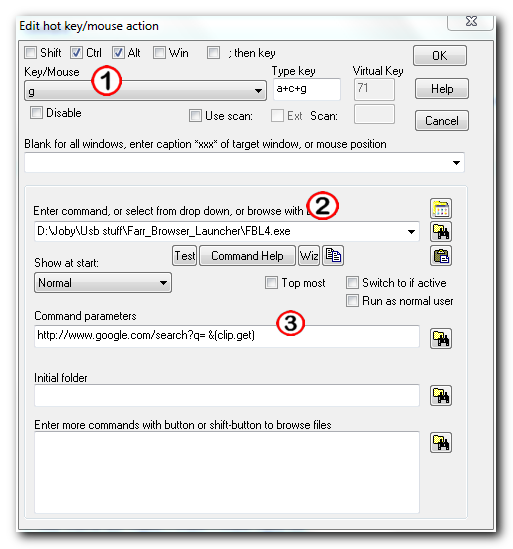Screen dimensions: 513x549
Task: Toggle the Ext scan checkbox
Action: coord(277,116)
